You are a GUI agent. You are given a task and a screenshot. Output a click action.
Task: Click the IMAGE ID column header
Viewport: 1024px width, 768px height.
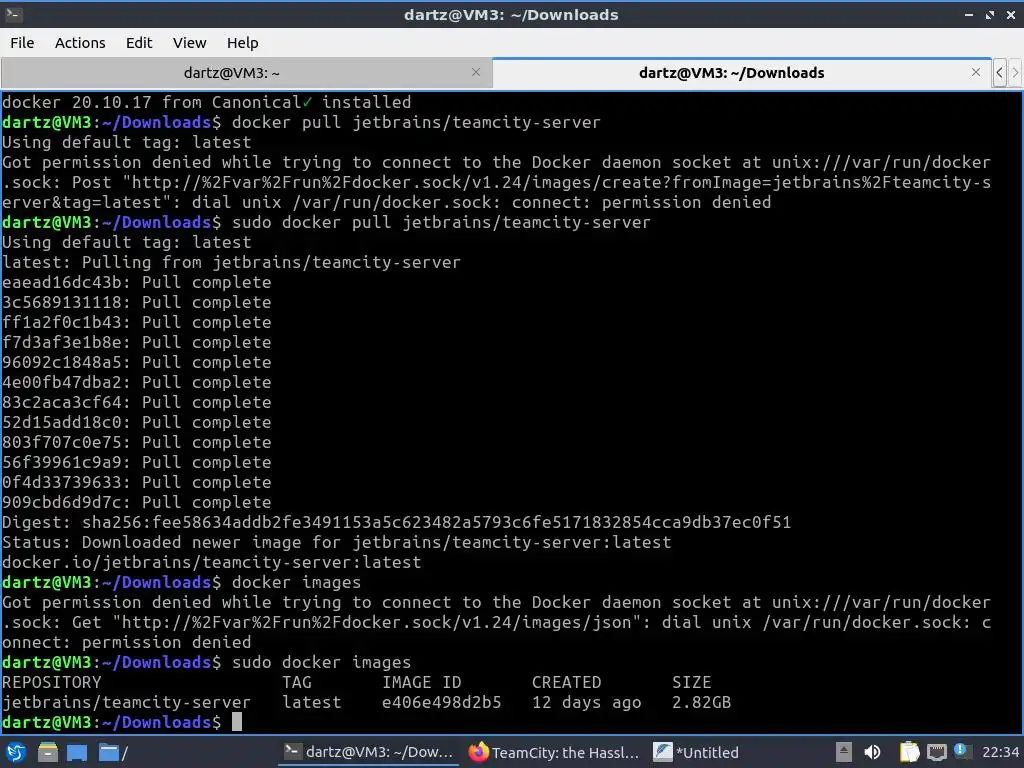422,682
